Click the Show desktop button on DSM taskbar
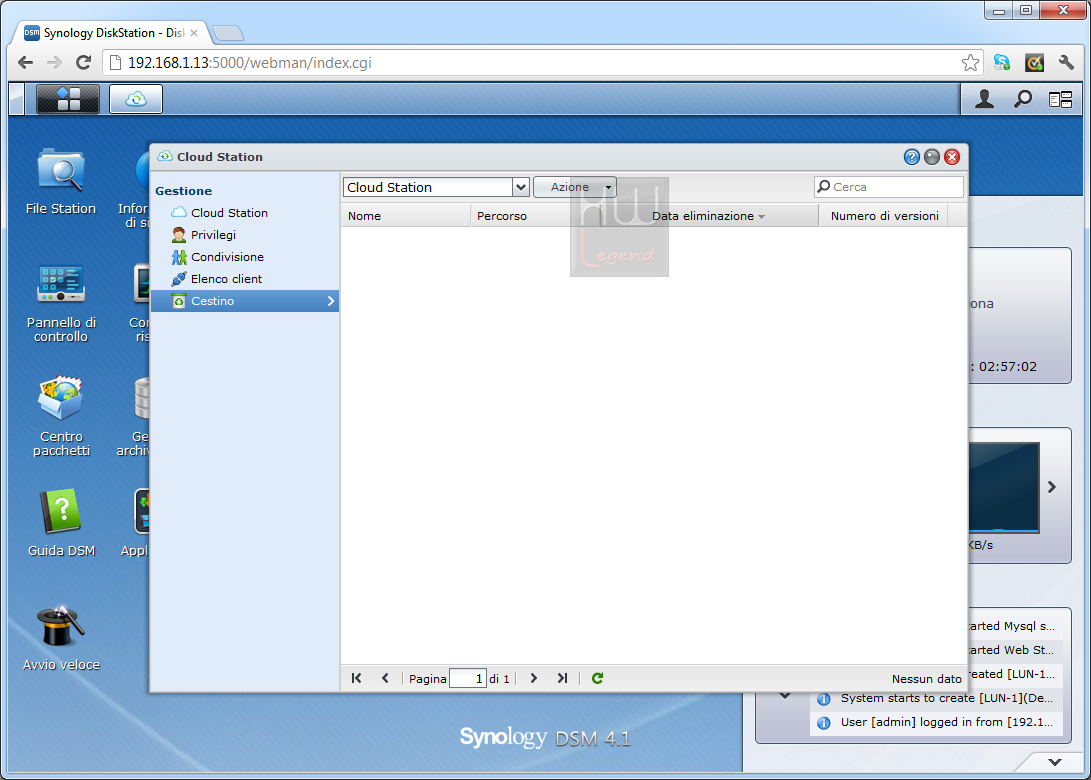This screenshot has width=1091, height=780. tap(17, 99)
